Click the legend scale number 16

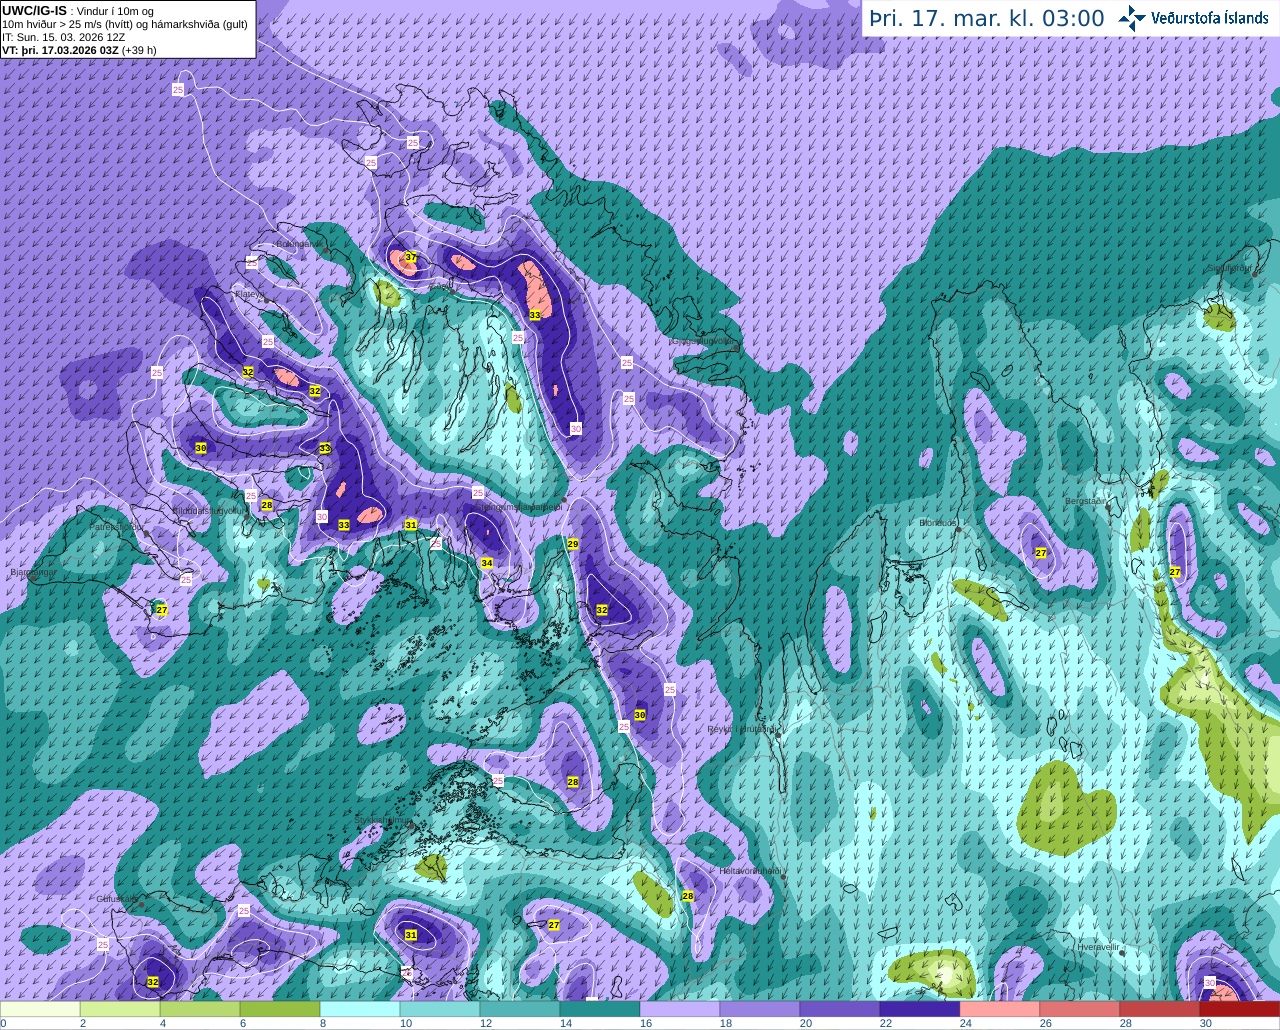(x=645, y=1023)
